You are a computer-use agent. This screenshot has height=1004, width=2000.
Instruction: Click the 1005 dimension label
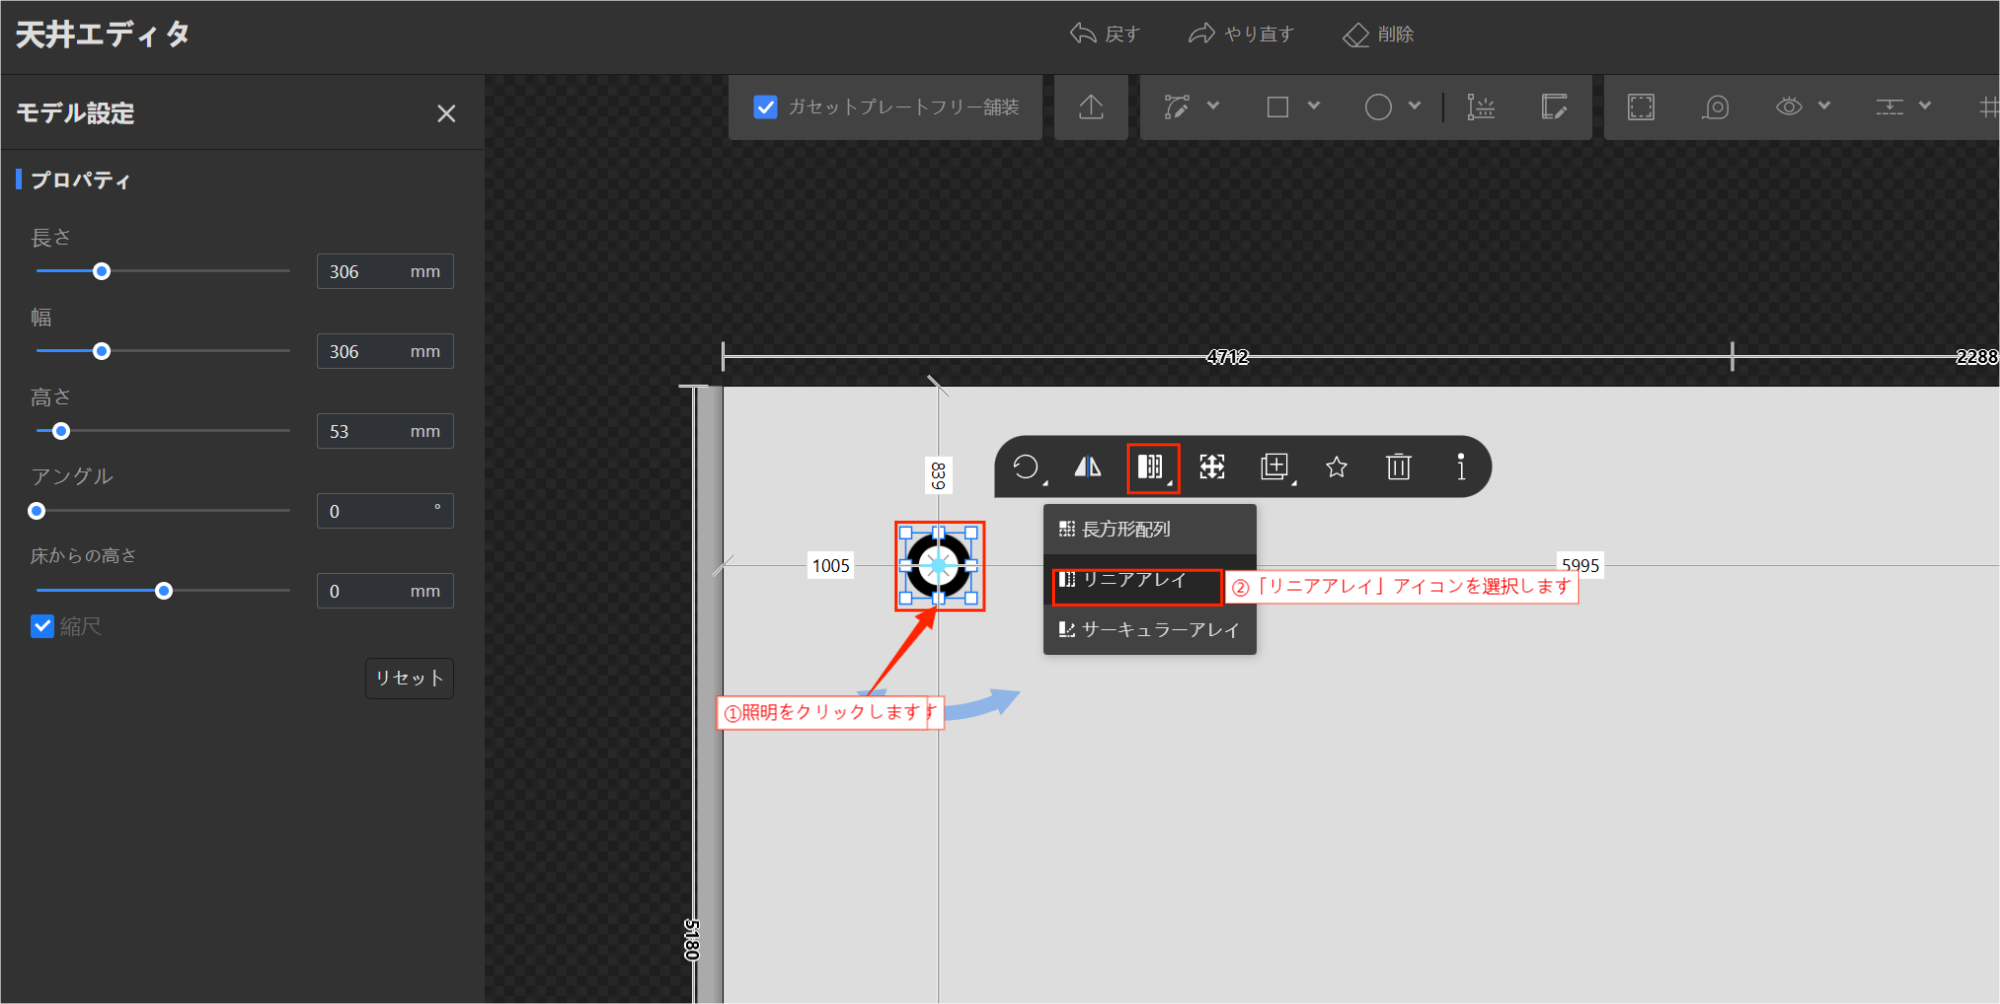[x=831, y=566]
